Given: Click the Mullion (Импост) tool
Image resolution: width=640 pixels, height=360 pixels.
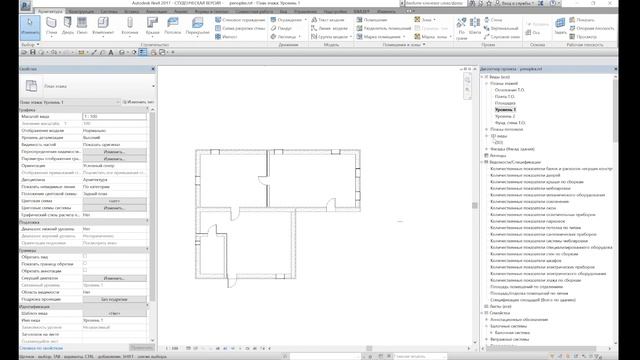Looking at the screenshot, I should (226, 37).
